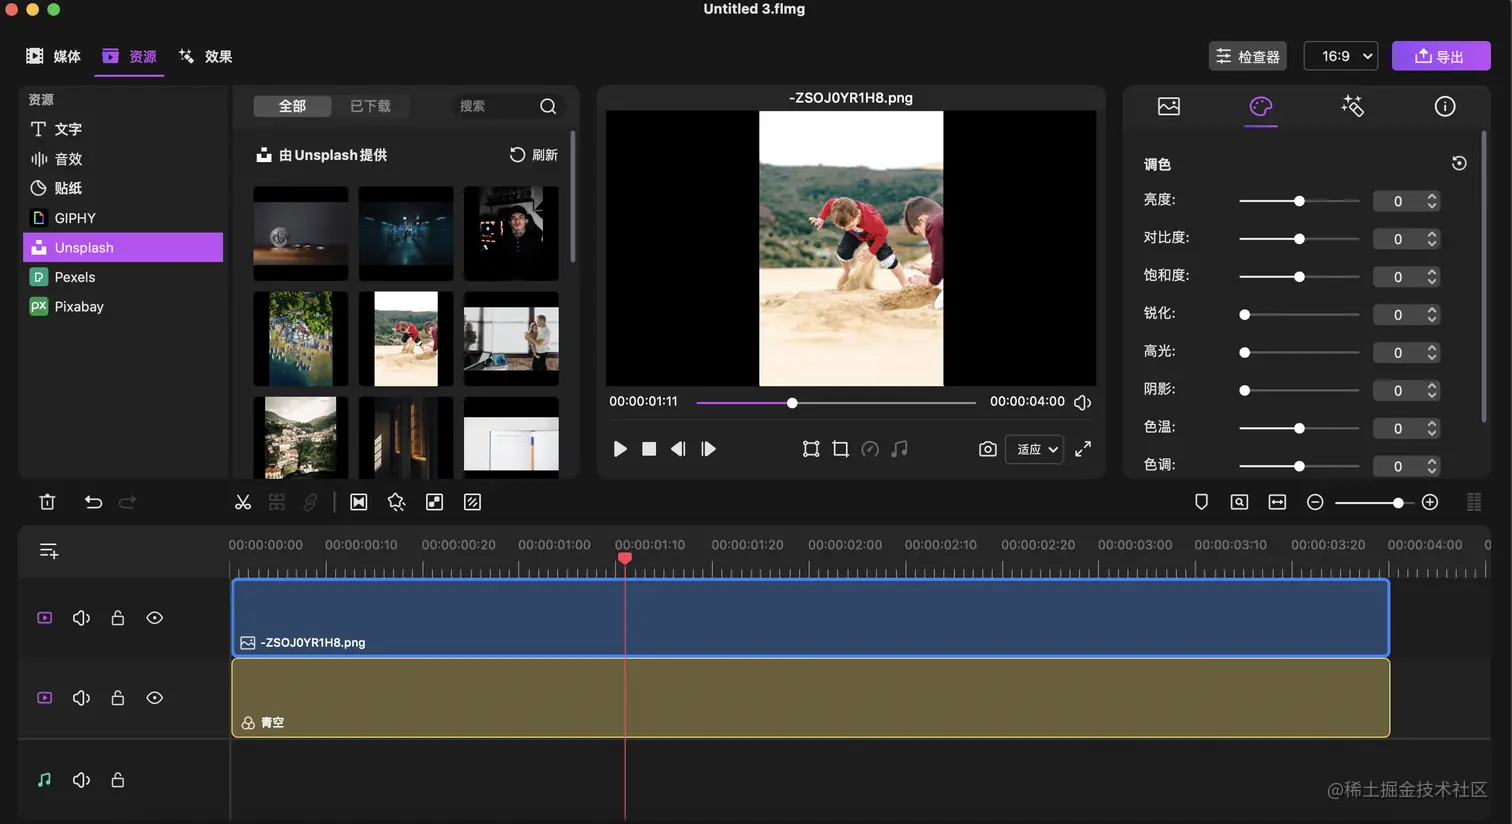The image size is (1512, 824).
Task: Mute the -ZSOJ0YR1H8.png track
Action: 81,618
